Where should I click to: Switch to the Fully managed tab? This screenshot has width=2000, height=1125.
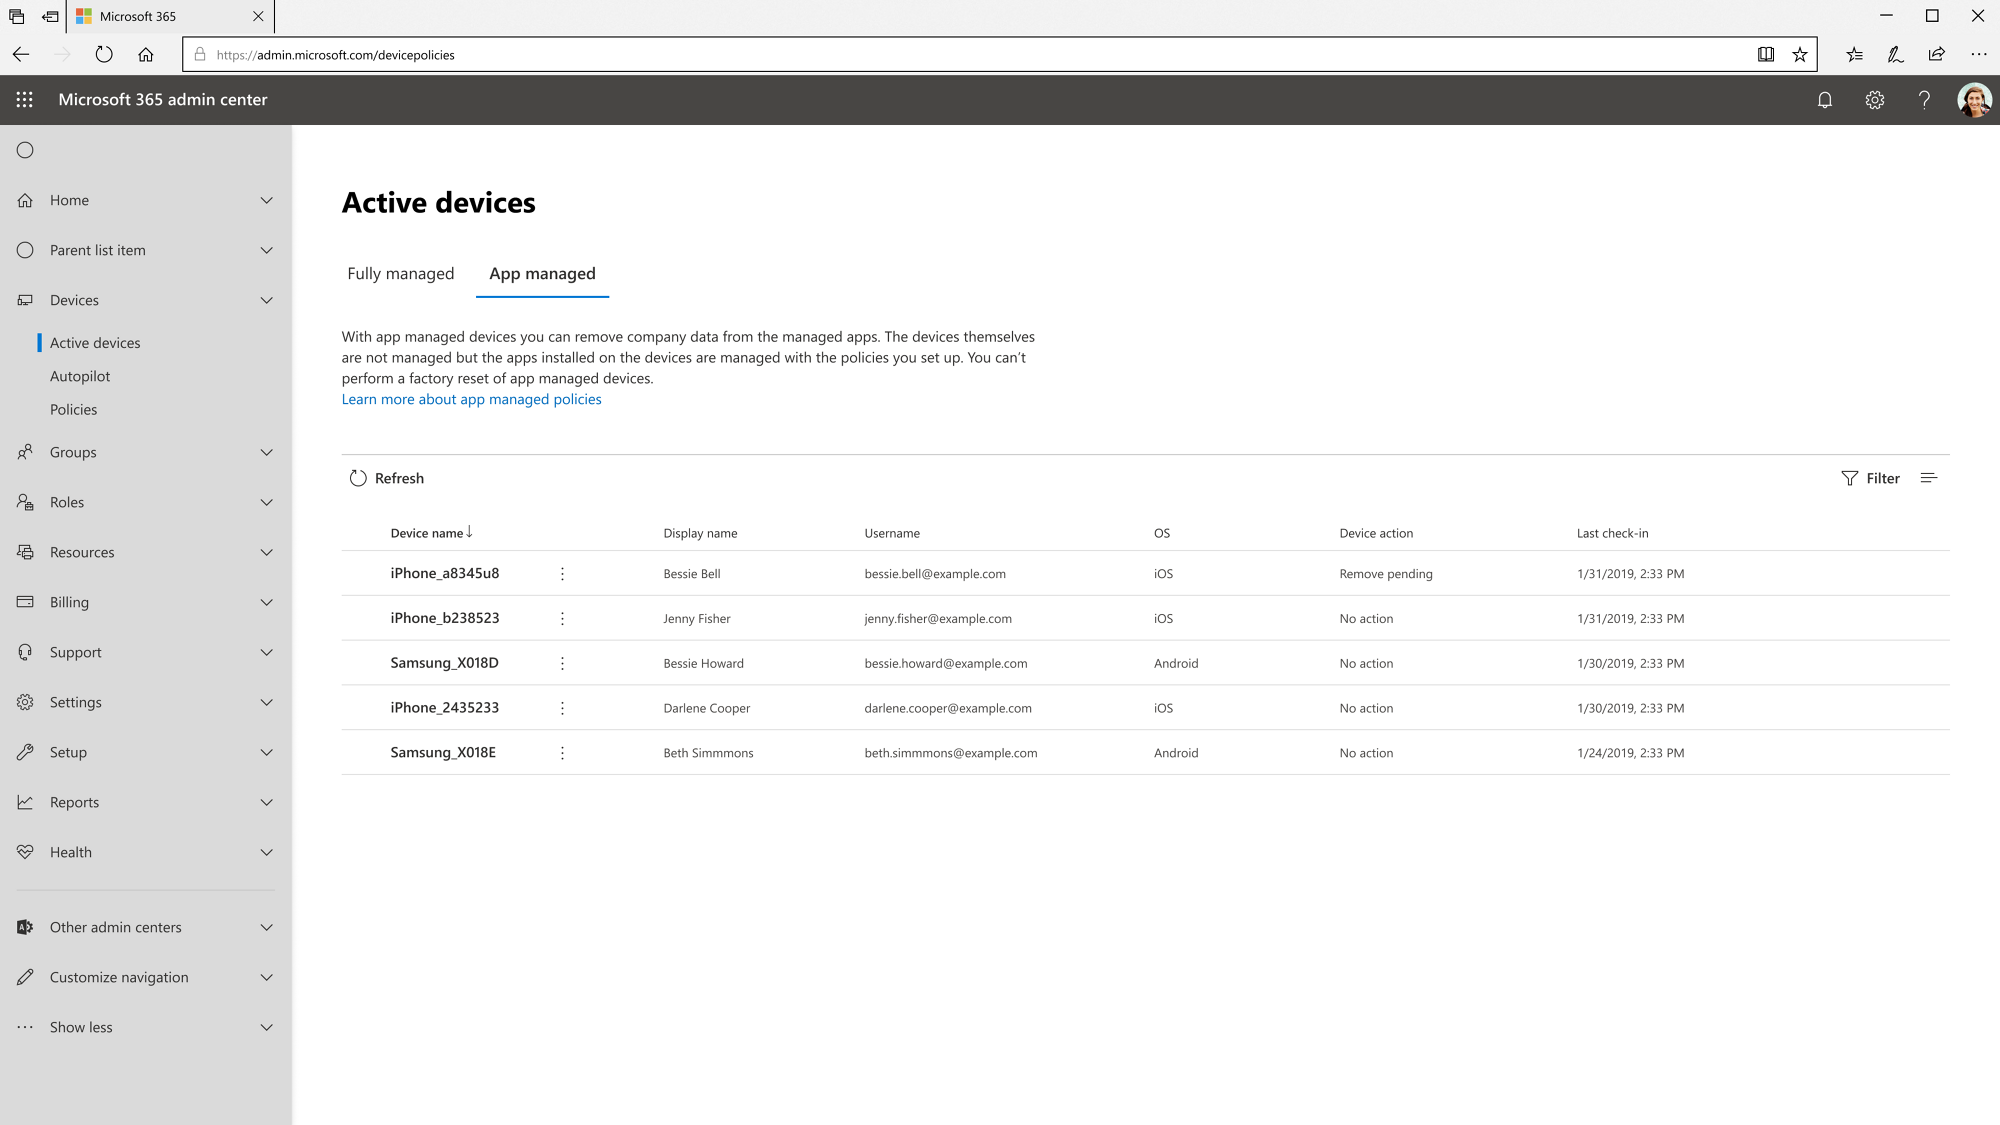click(400, 273)
